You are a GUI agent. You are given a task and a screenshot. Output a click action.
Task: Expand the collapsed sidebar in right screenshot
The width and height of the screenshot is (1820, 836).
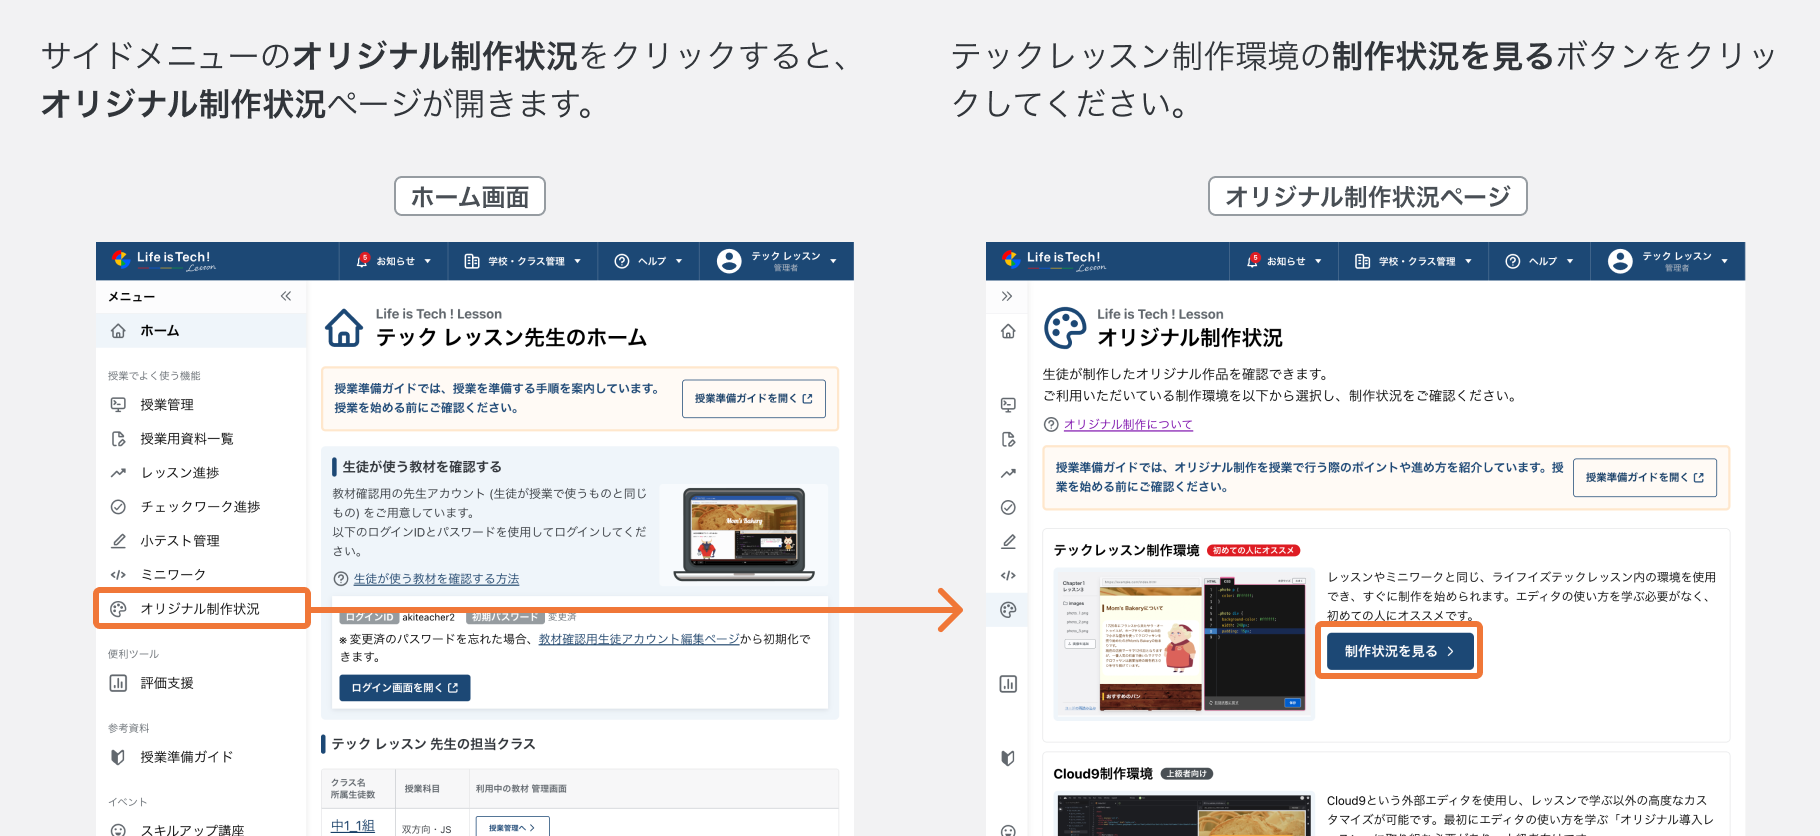pyautogui.click(x=1007, y=296)
